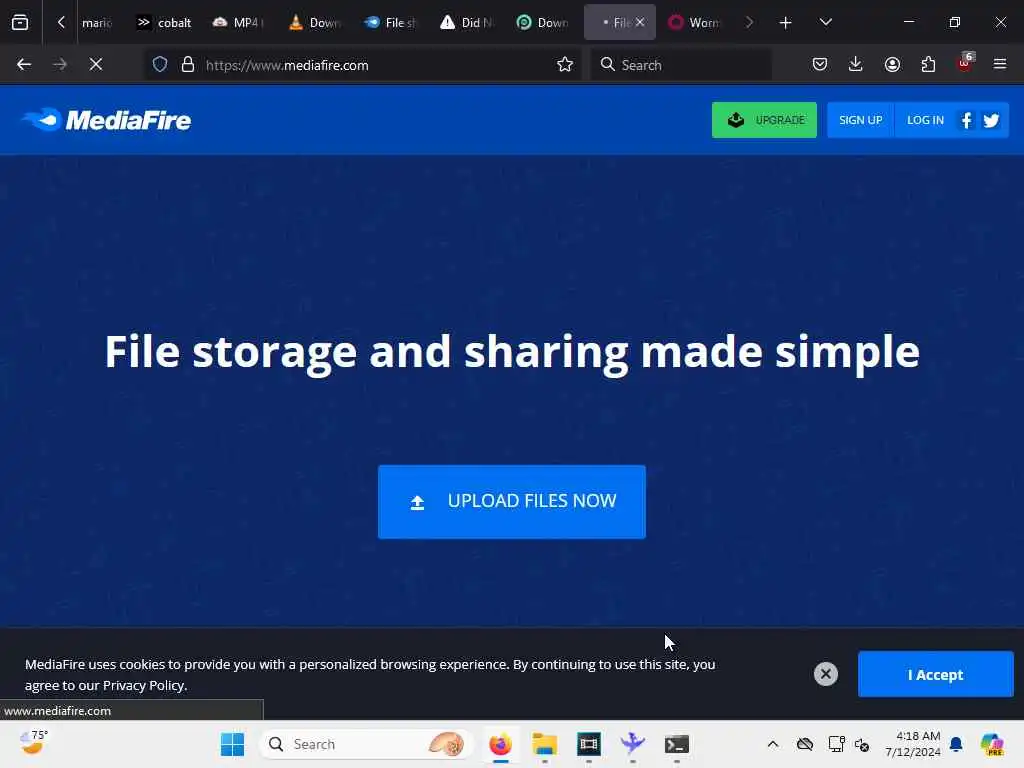Open the Extensions puzzle icon
Viewport: 1024px width, 768px height.
point(928,65)
